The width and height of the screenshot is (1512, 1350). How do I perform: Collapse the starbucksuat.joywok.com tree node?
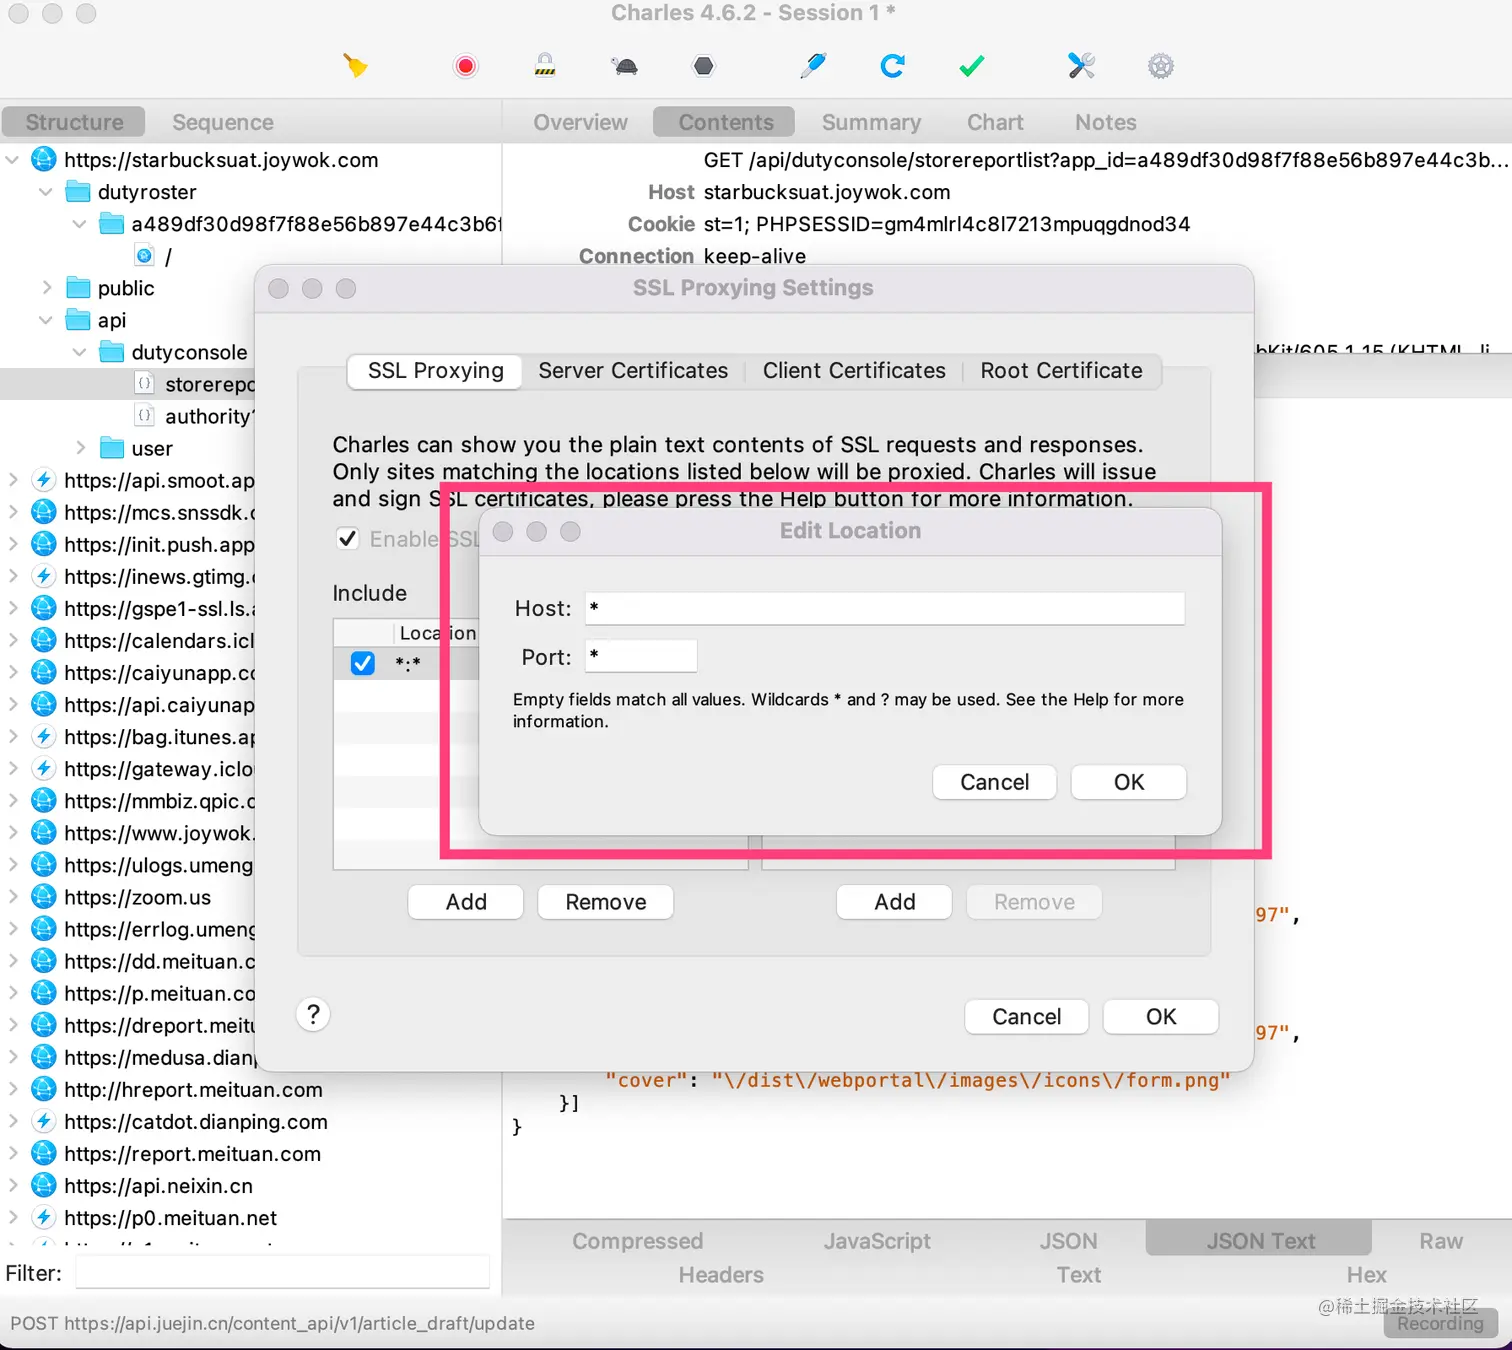click(12, 160)
